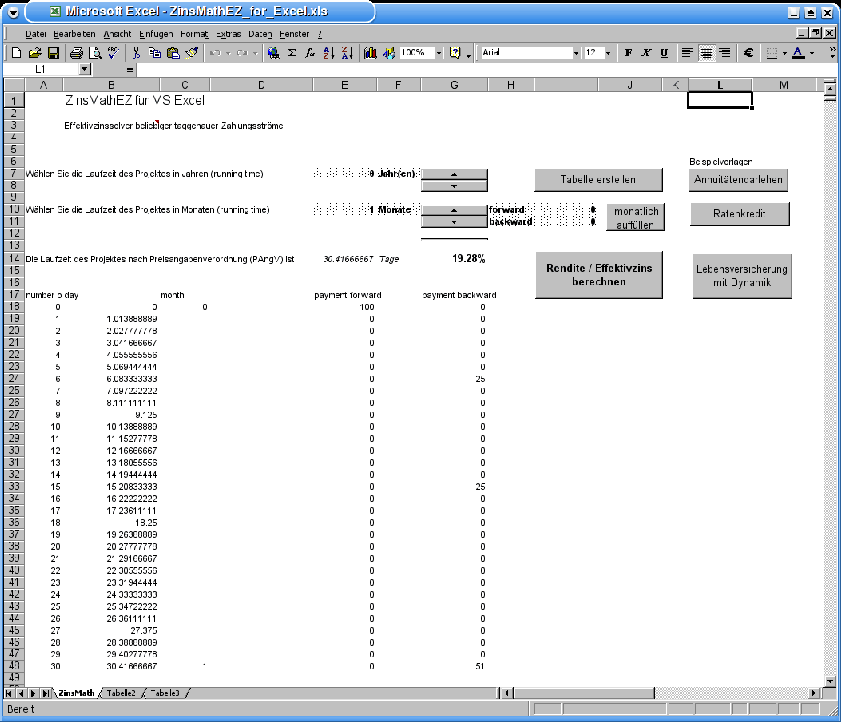Copy the selection
This screenshot has width=841, height=722.
[x=155, y=53]
